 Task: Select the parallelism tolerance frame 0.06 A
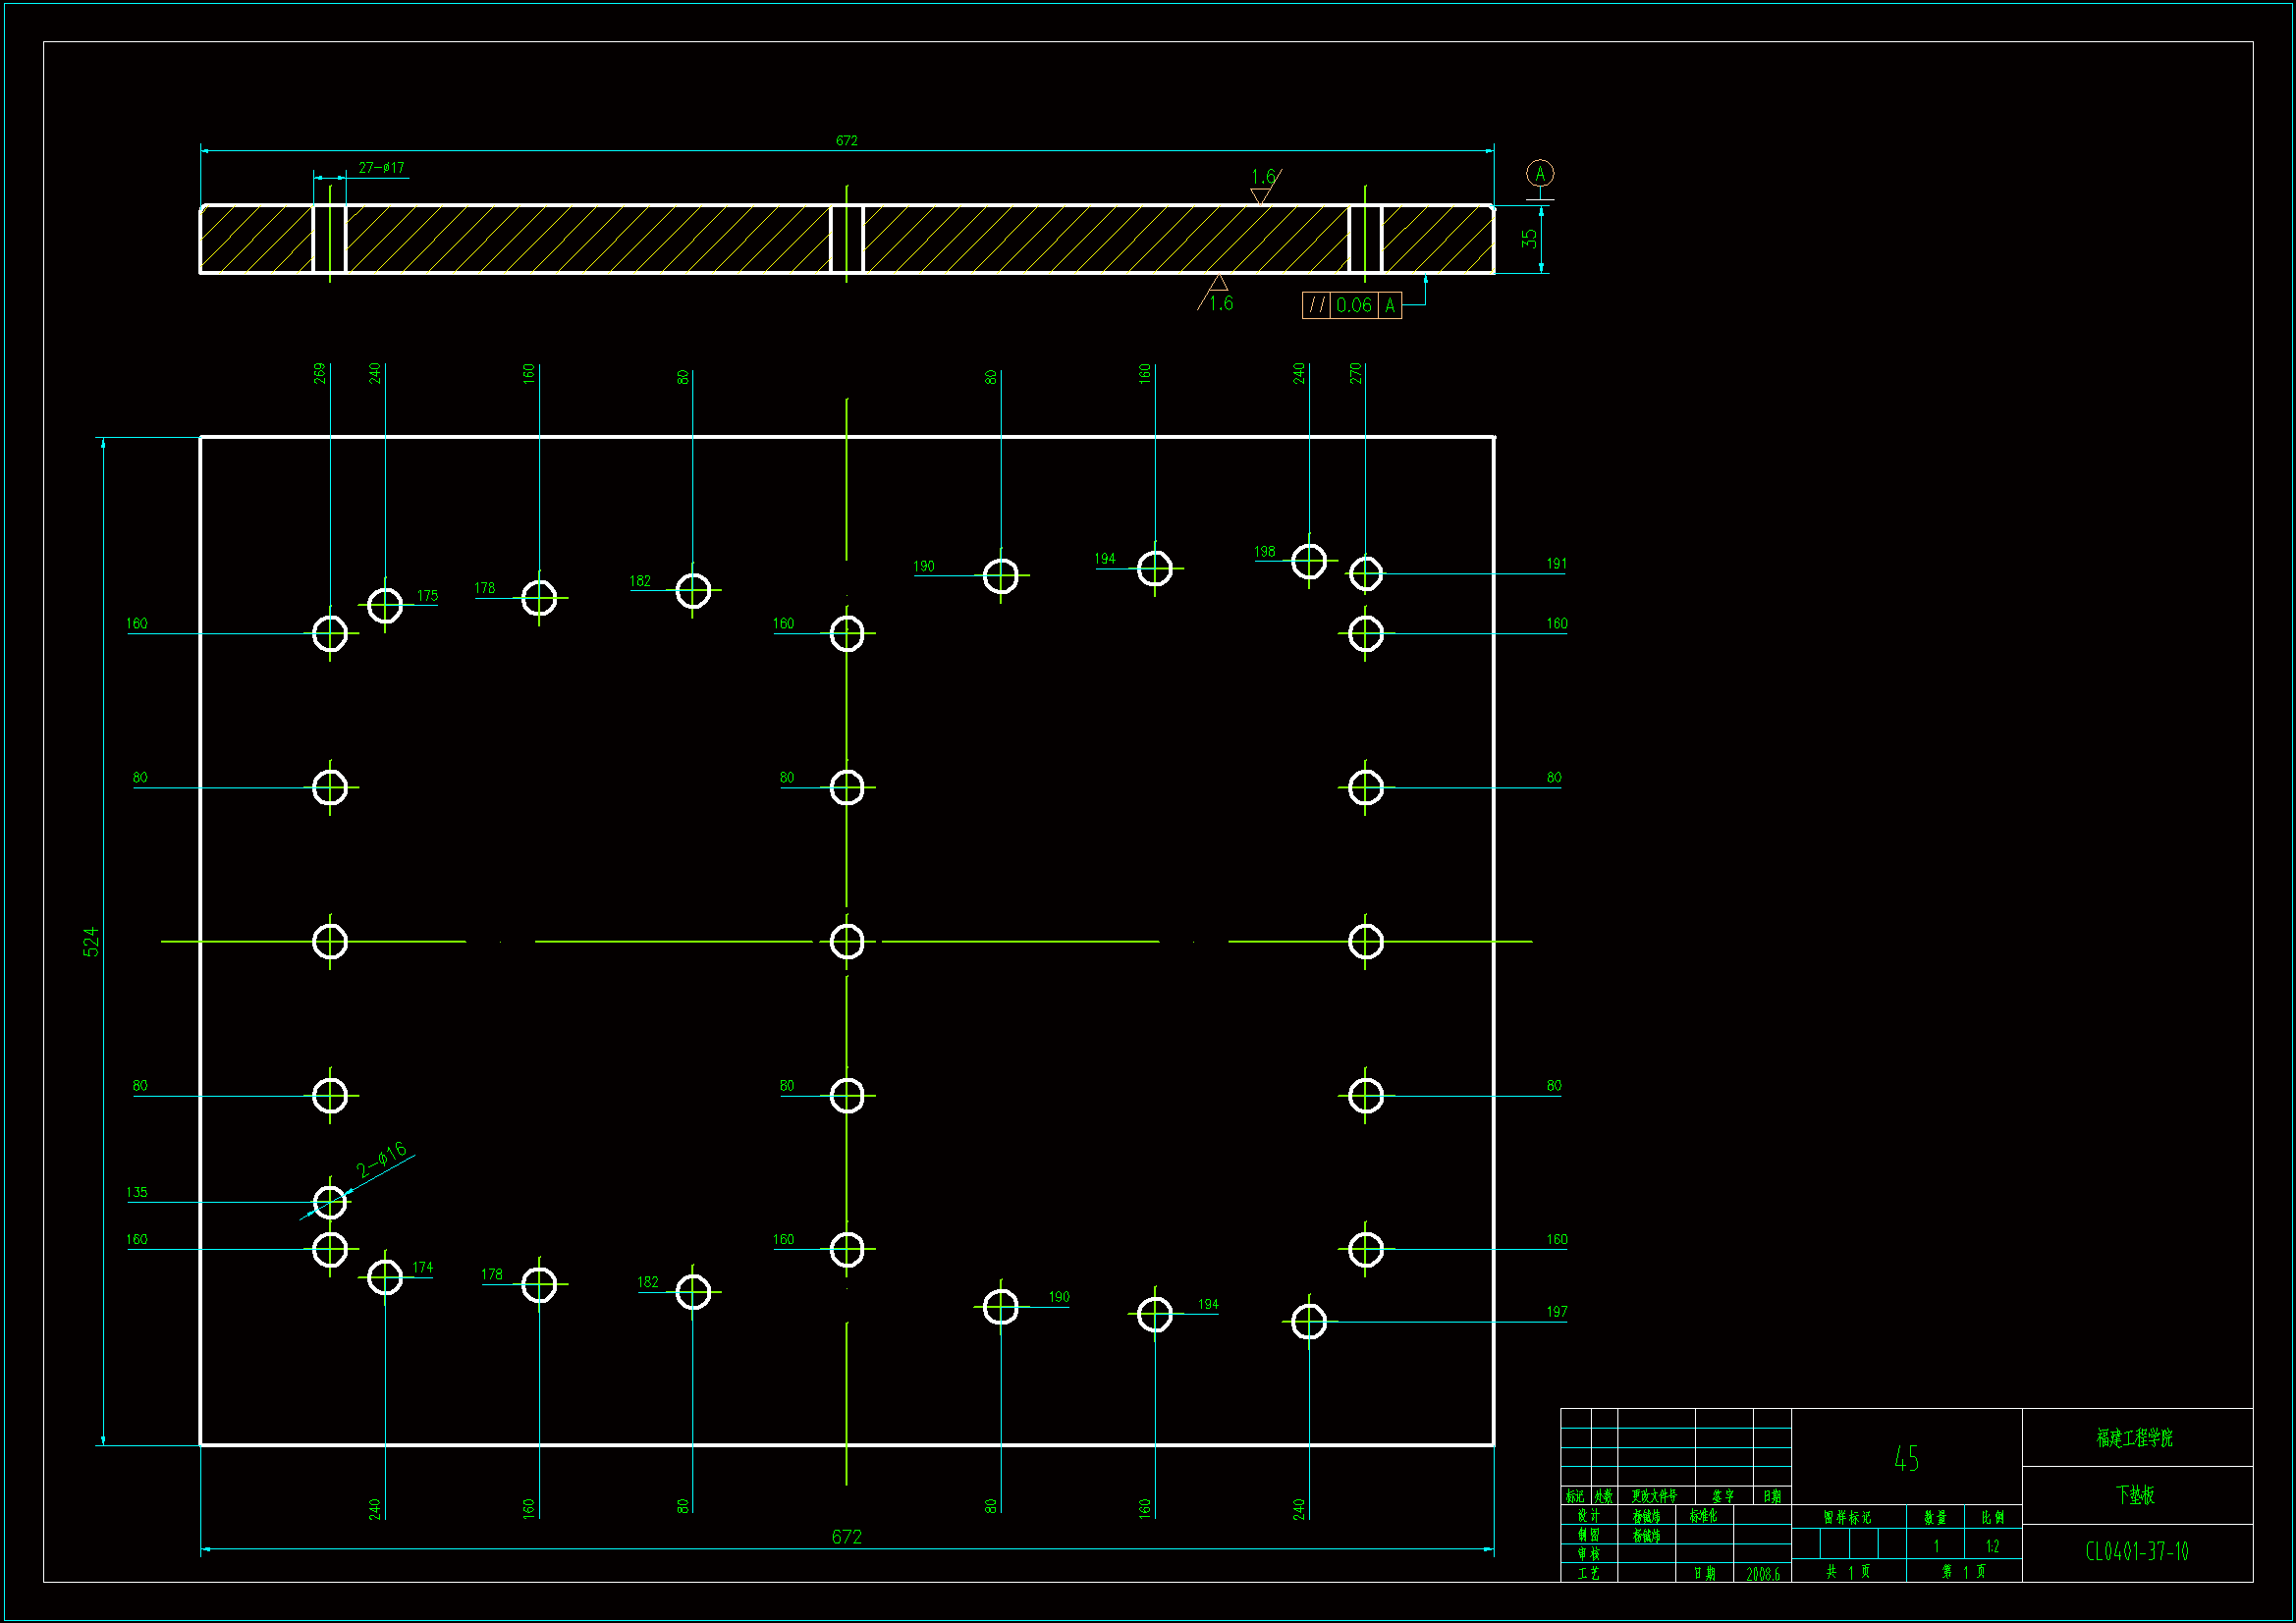pos(1351,305)
